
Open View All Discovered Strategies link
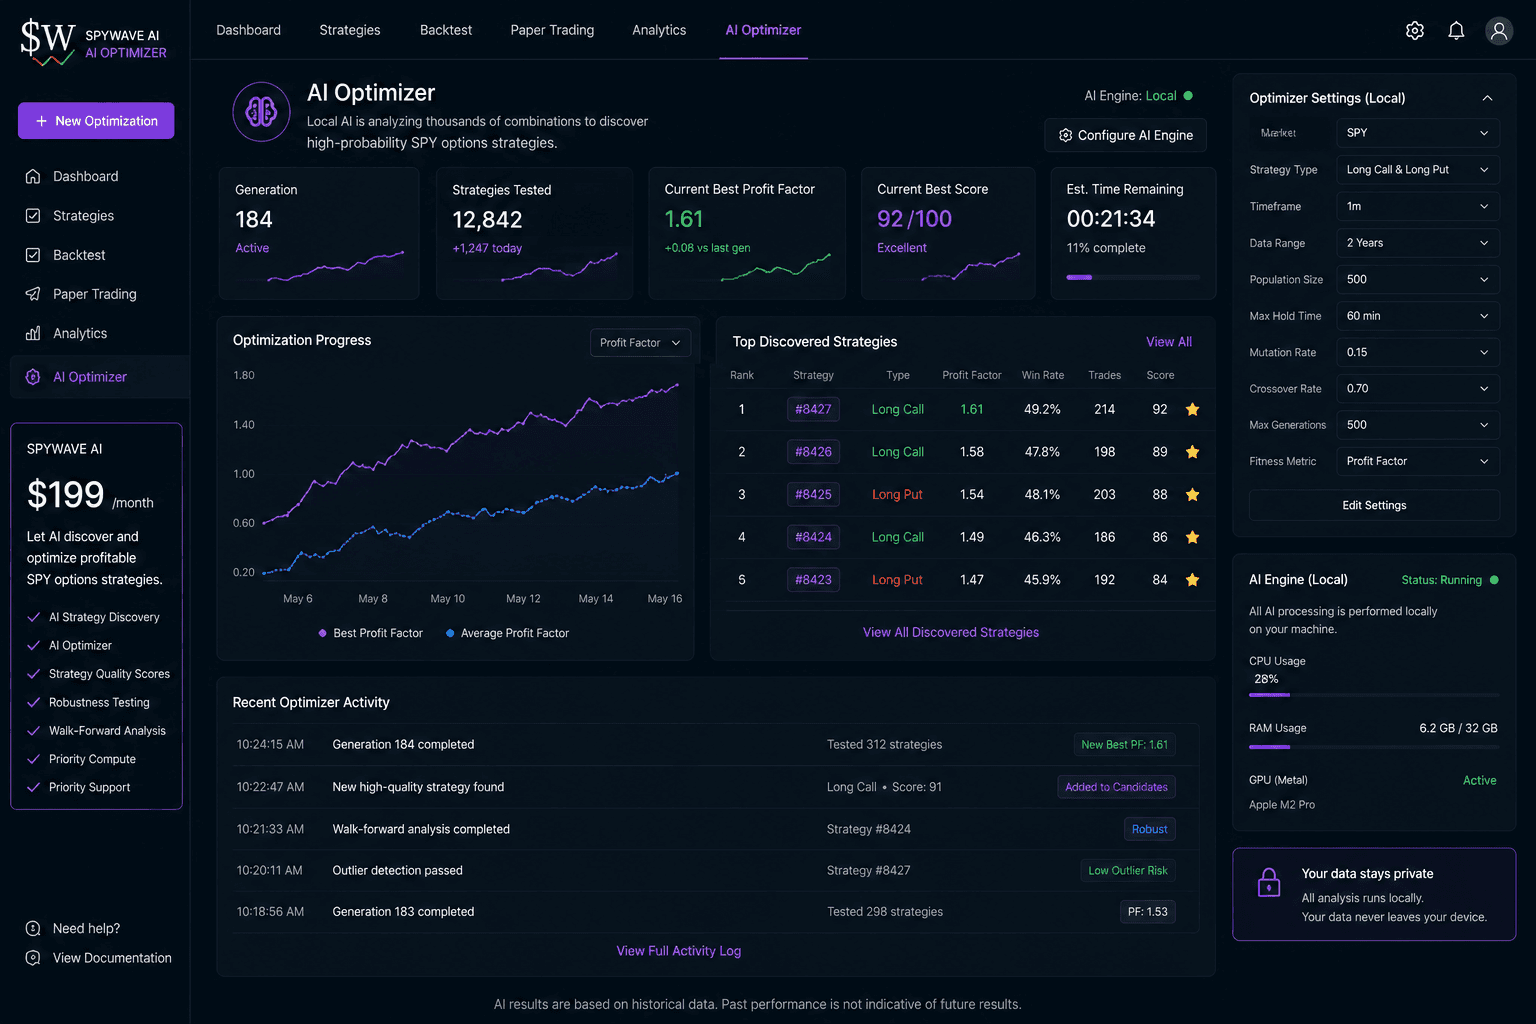pos(951,632)
